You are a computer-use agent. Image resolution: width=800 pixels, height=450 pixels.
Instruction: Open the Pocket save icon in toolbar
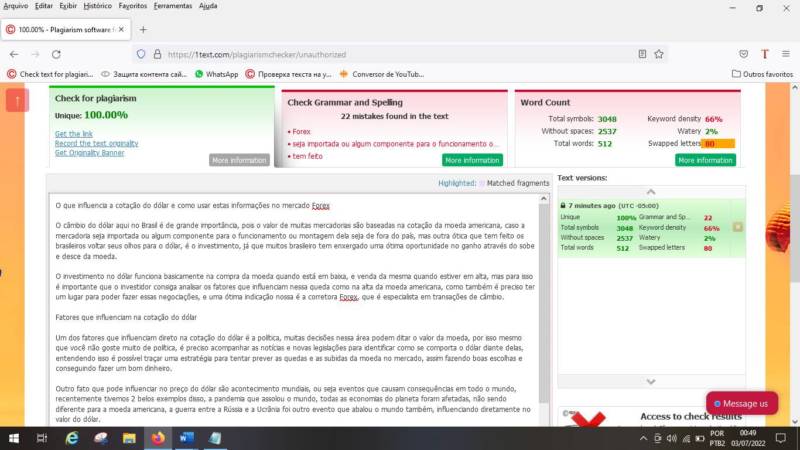743,54
